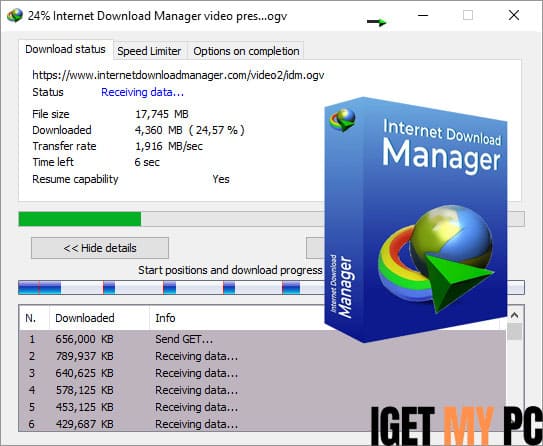
Task: Open the Options on completion tab
Action: click(x=246, y=51)
